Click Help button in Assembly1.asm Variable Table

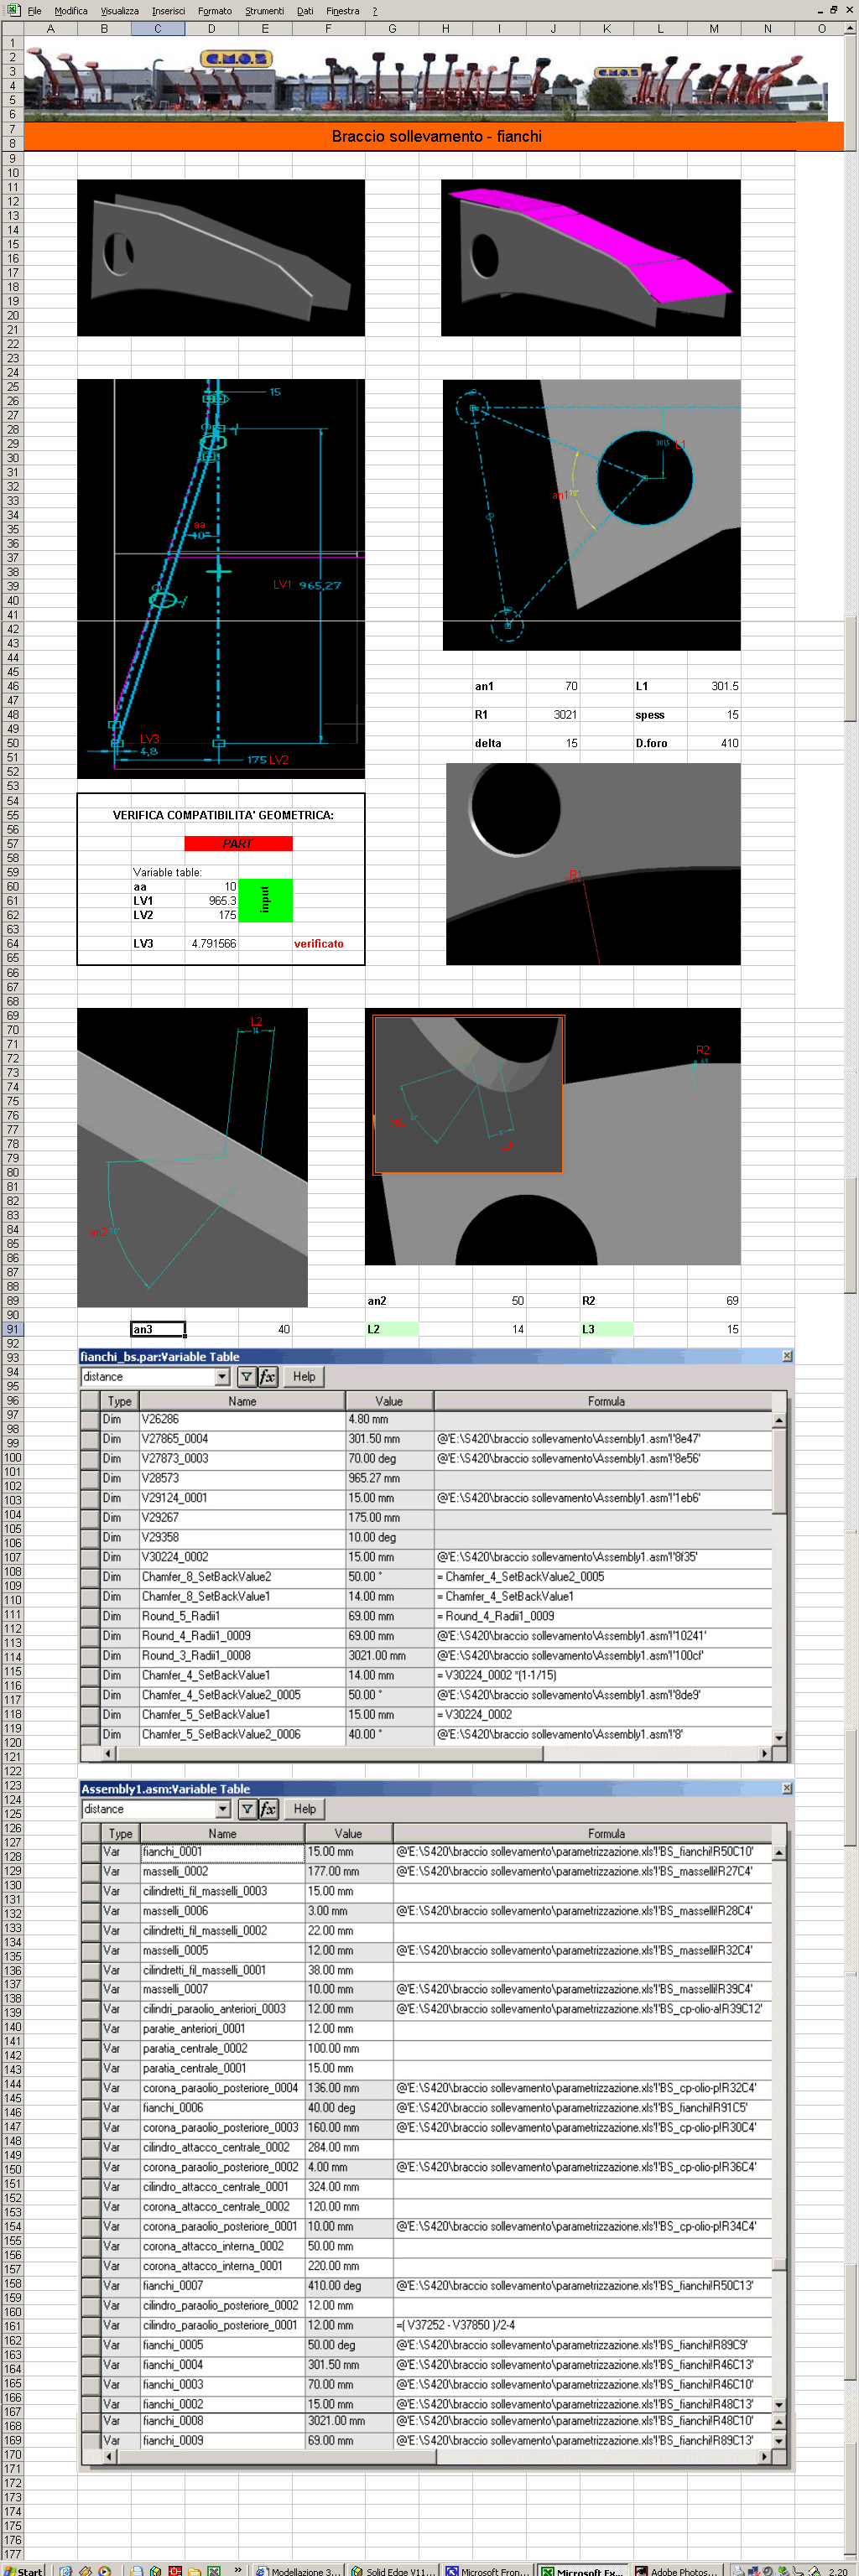point(305,1809)
